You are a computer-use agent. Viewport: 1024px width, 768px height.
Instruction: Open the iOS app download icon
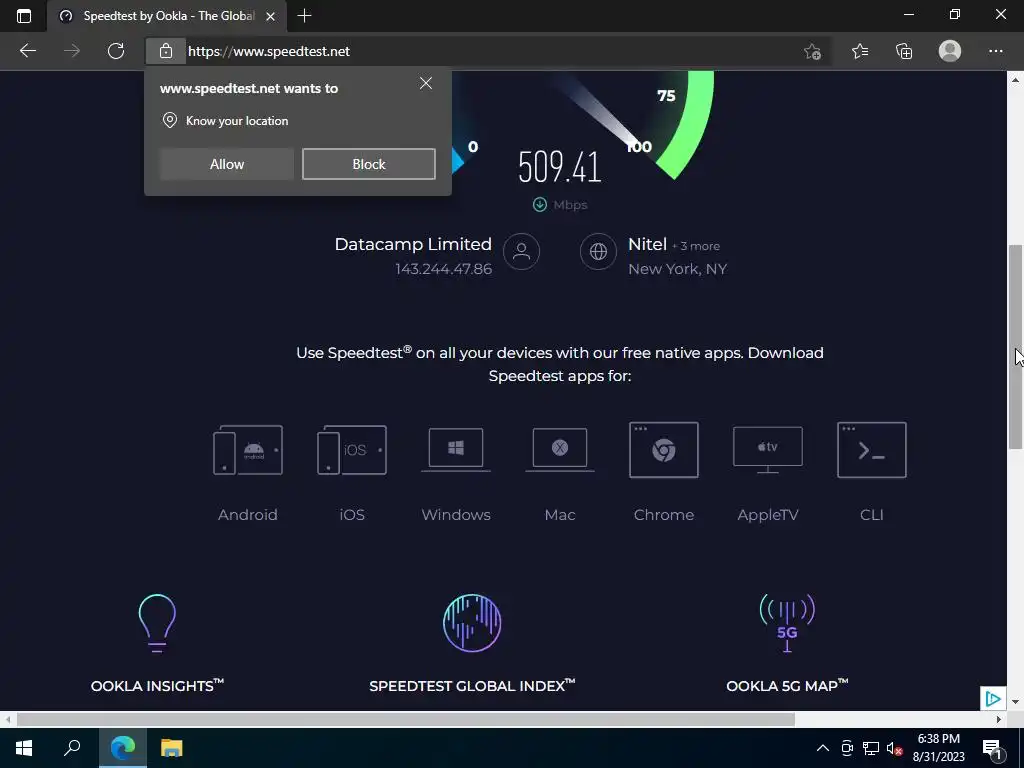point(352,450)
